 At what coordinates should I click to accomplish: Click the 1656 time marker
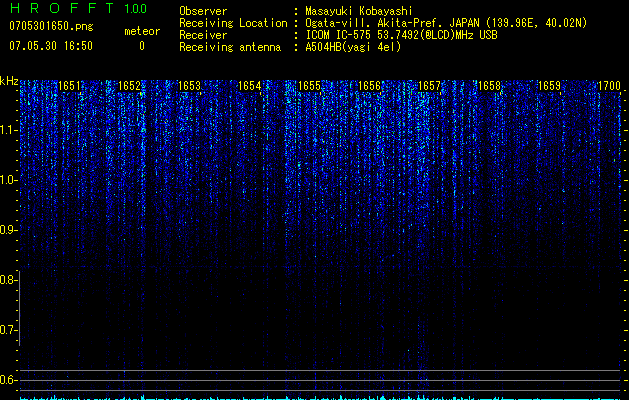369,86
